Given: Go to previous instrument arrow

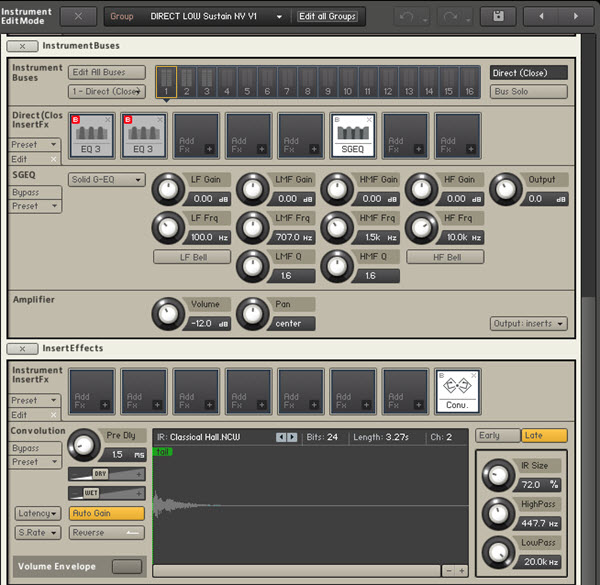Looking at the screenshot, I should 541,16.
